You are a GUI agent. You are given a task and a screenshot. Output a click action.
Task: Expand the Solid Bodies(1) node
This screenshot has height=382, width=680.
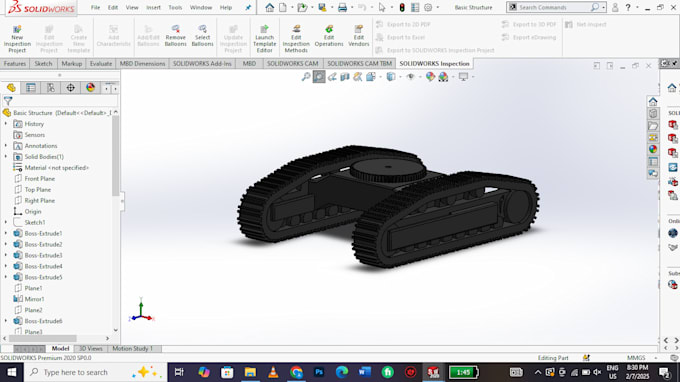[6, 157]
